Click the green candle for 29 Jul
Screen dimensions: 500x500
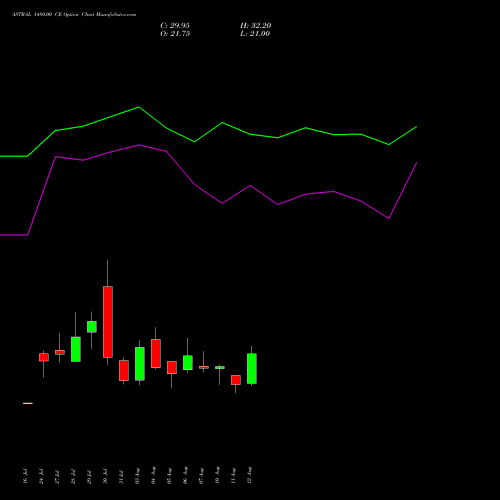(92, 327)
